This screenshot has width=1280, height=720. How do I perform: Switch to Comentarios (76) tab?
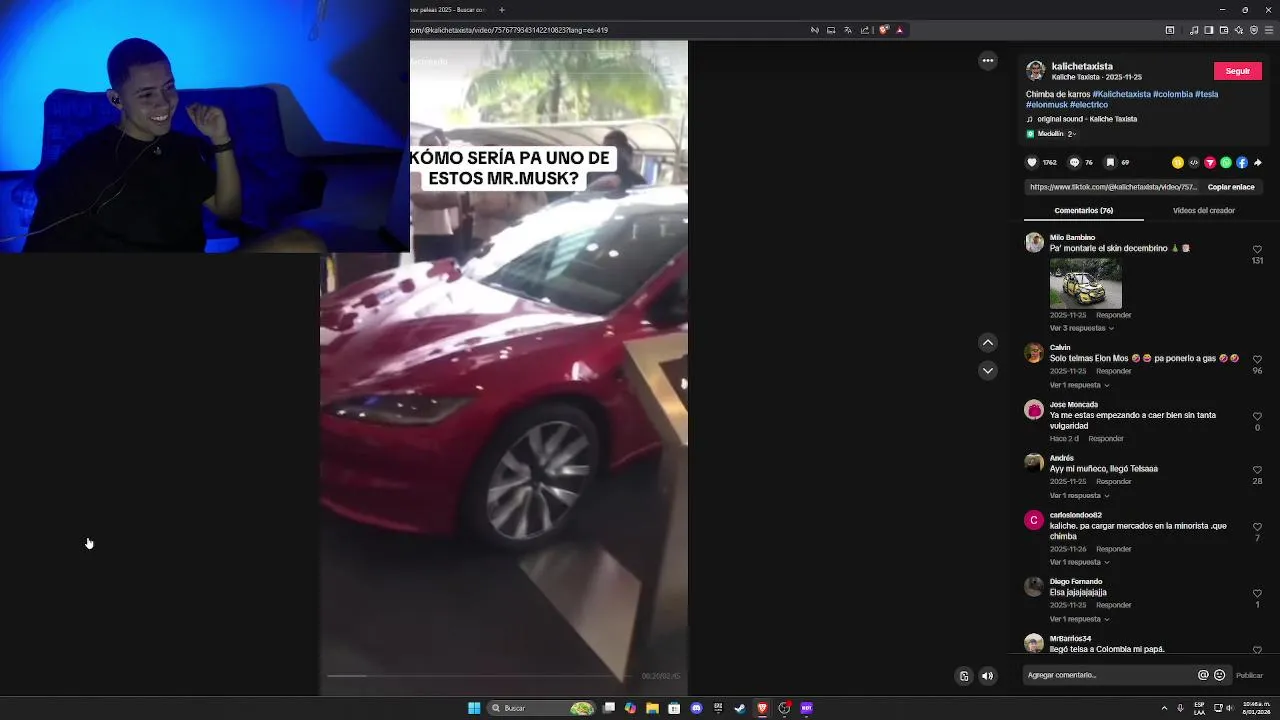[1083, 211]
